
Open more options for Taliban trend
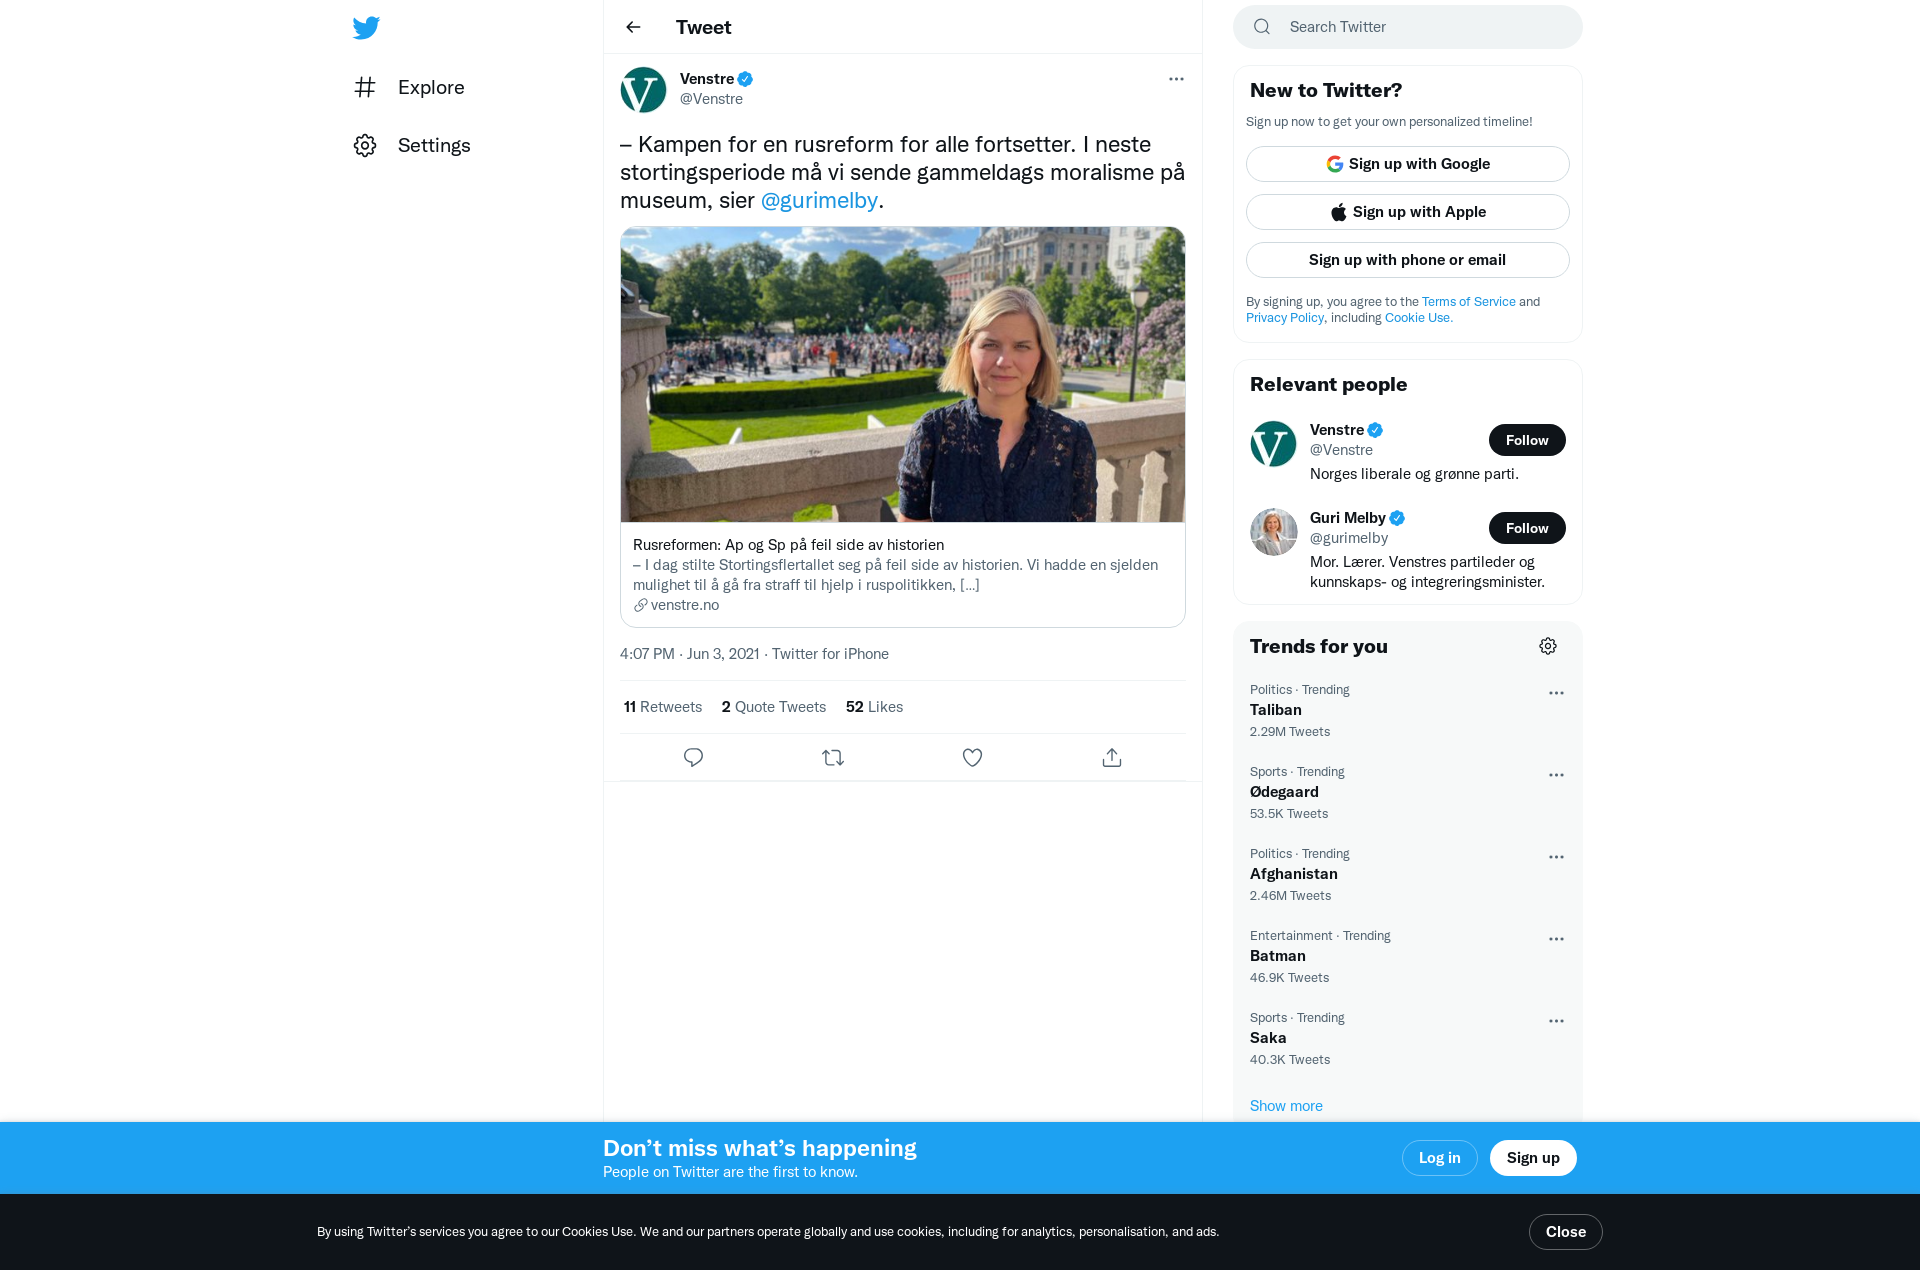[1556, 693]
